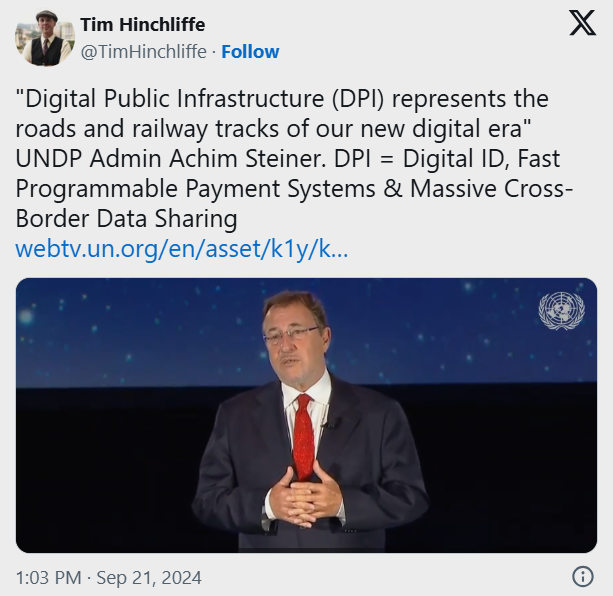The width and height of the screenshot is (613, 596).
Task: Open the @TimHinchliffe handle
Action: 143,52
